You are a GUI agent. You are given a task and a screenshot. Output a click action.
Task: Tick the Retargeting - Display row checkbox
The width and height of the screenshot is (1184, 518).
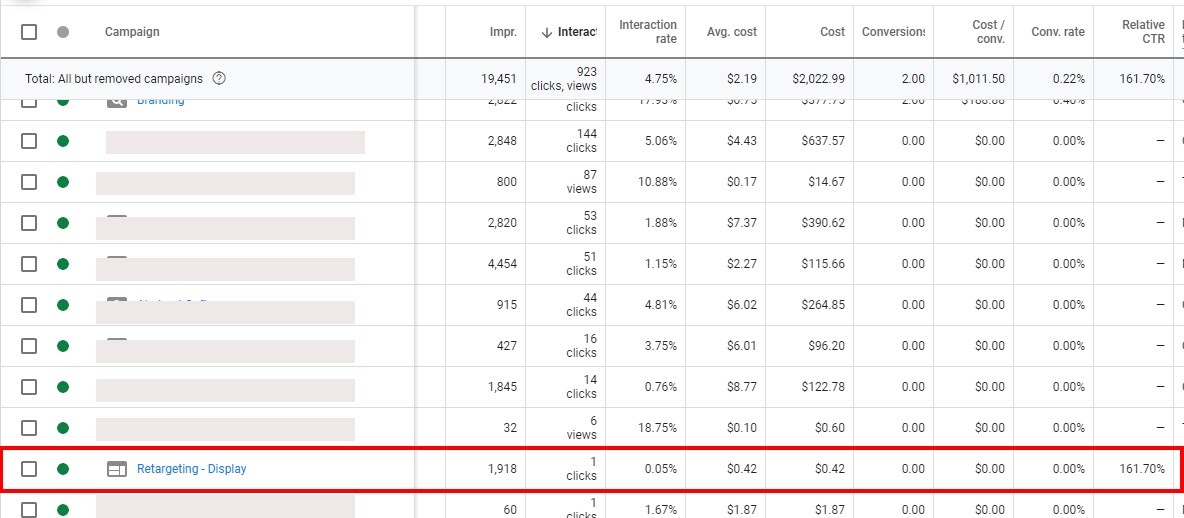[29, 469]
